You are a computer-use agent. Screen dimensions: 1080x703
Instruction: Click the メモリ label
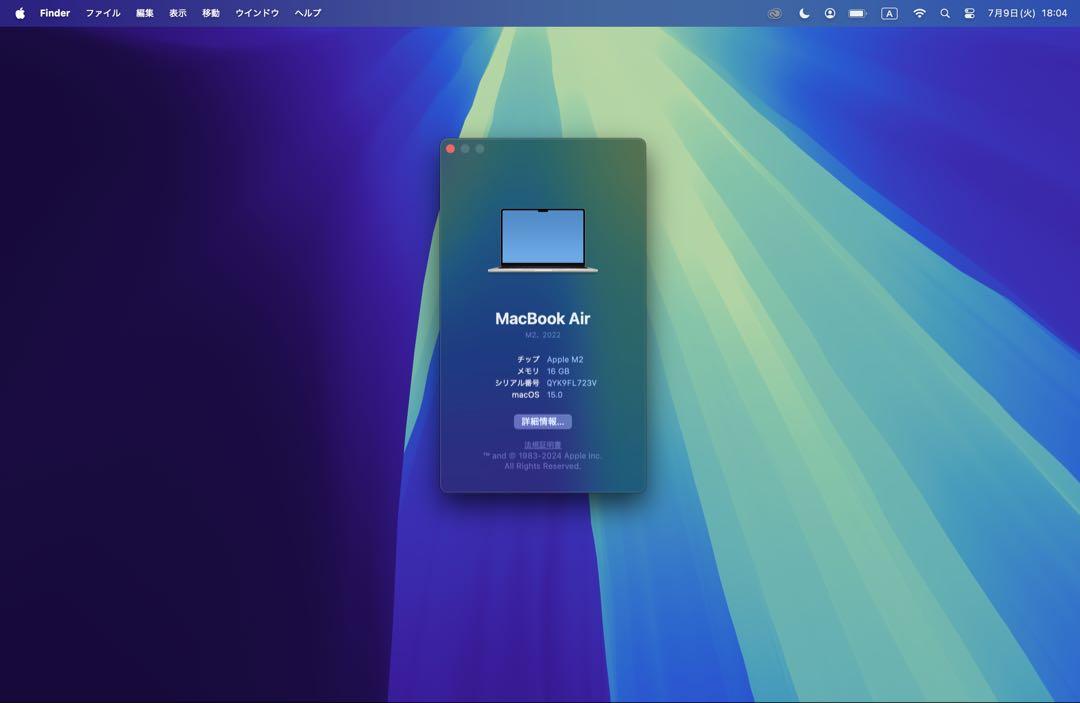pyautogui.click(x=528, y=371)
